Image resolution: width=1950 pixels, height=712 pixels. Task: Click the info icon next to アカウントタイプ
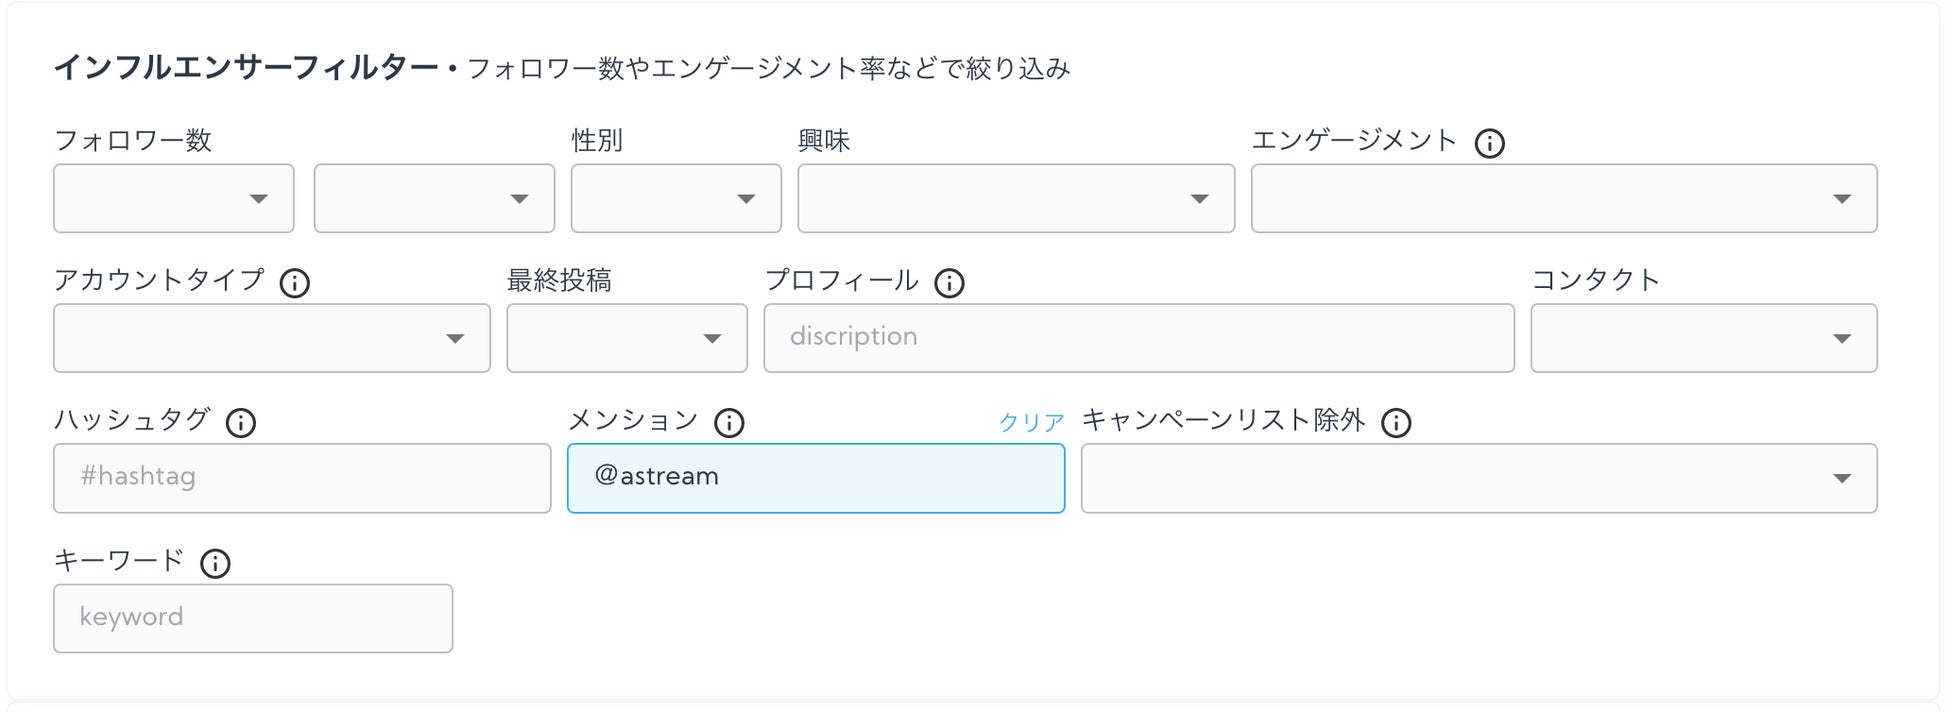pos(294,283)
